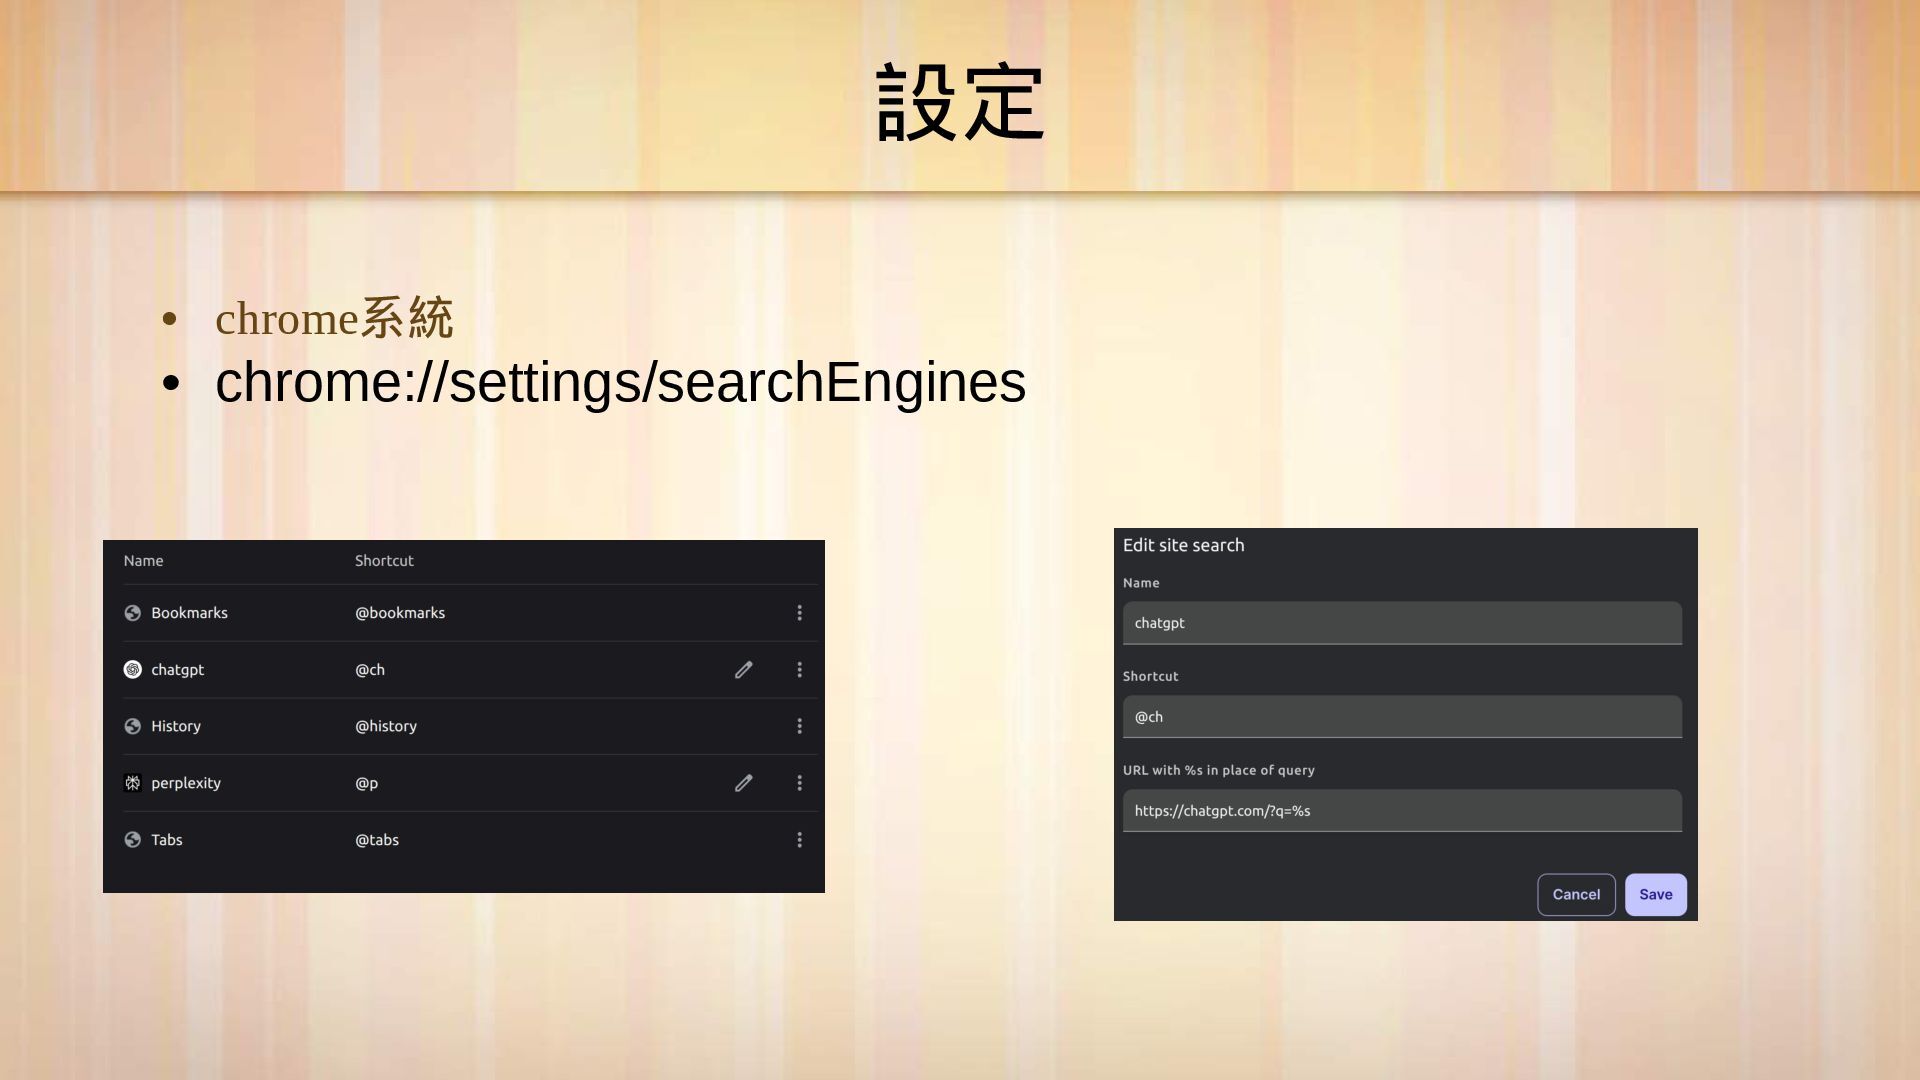Viewport: 1920px width, 1080px height.
Task: Click the globe icon next to History
Action: coord(132,726)
